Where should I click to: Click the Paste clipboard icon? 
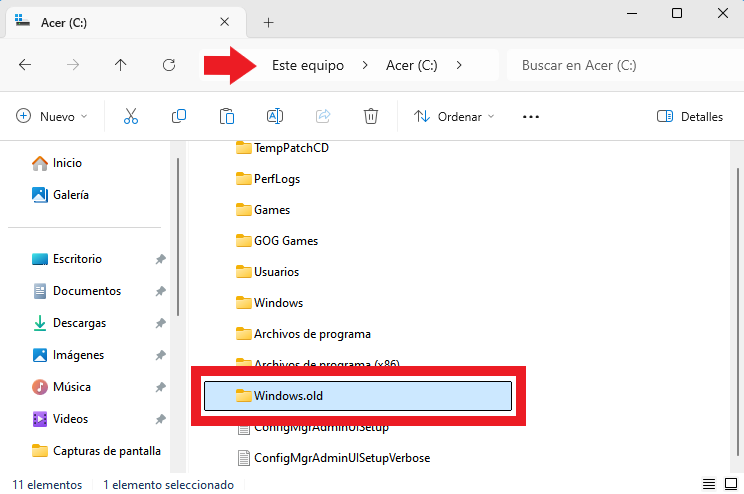pos(227,116)
